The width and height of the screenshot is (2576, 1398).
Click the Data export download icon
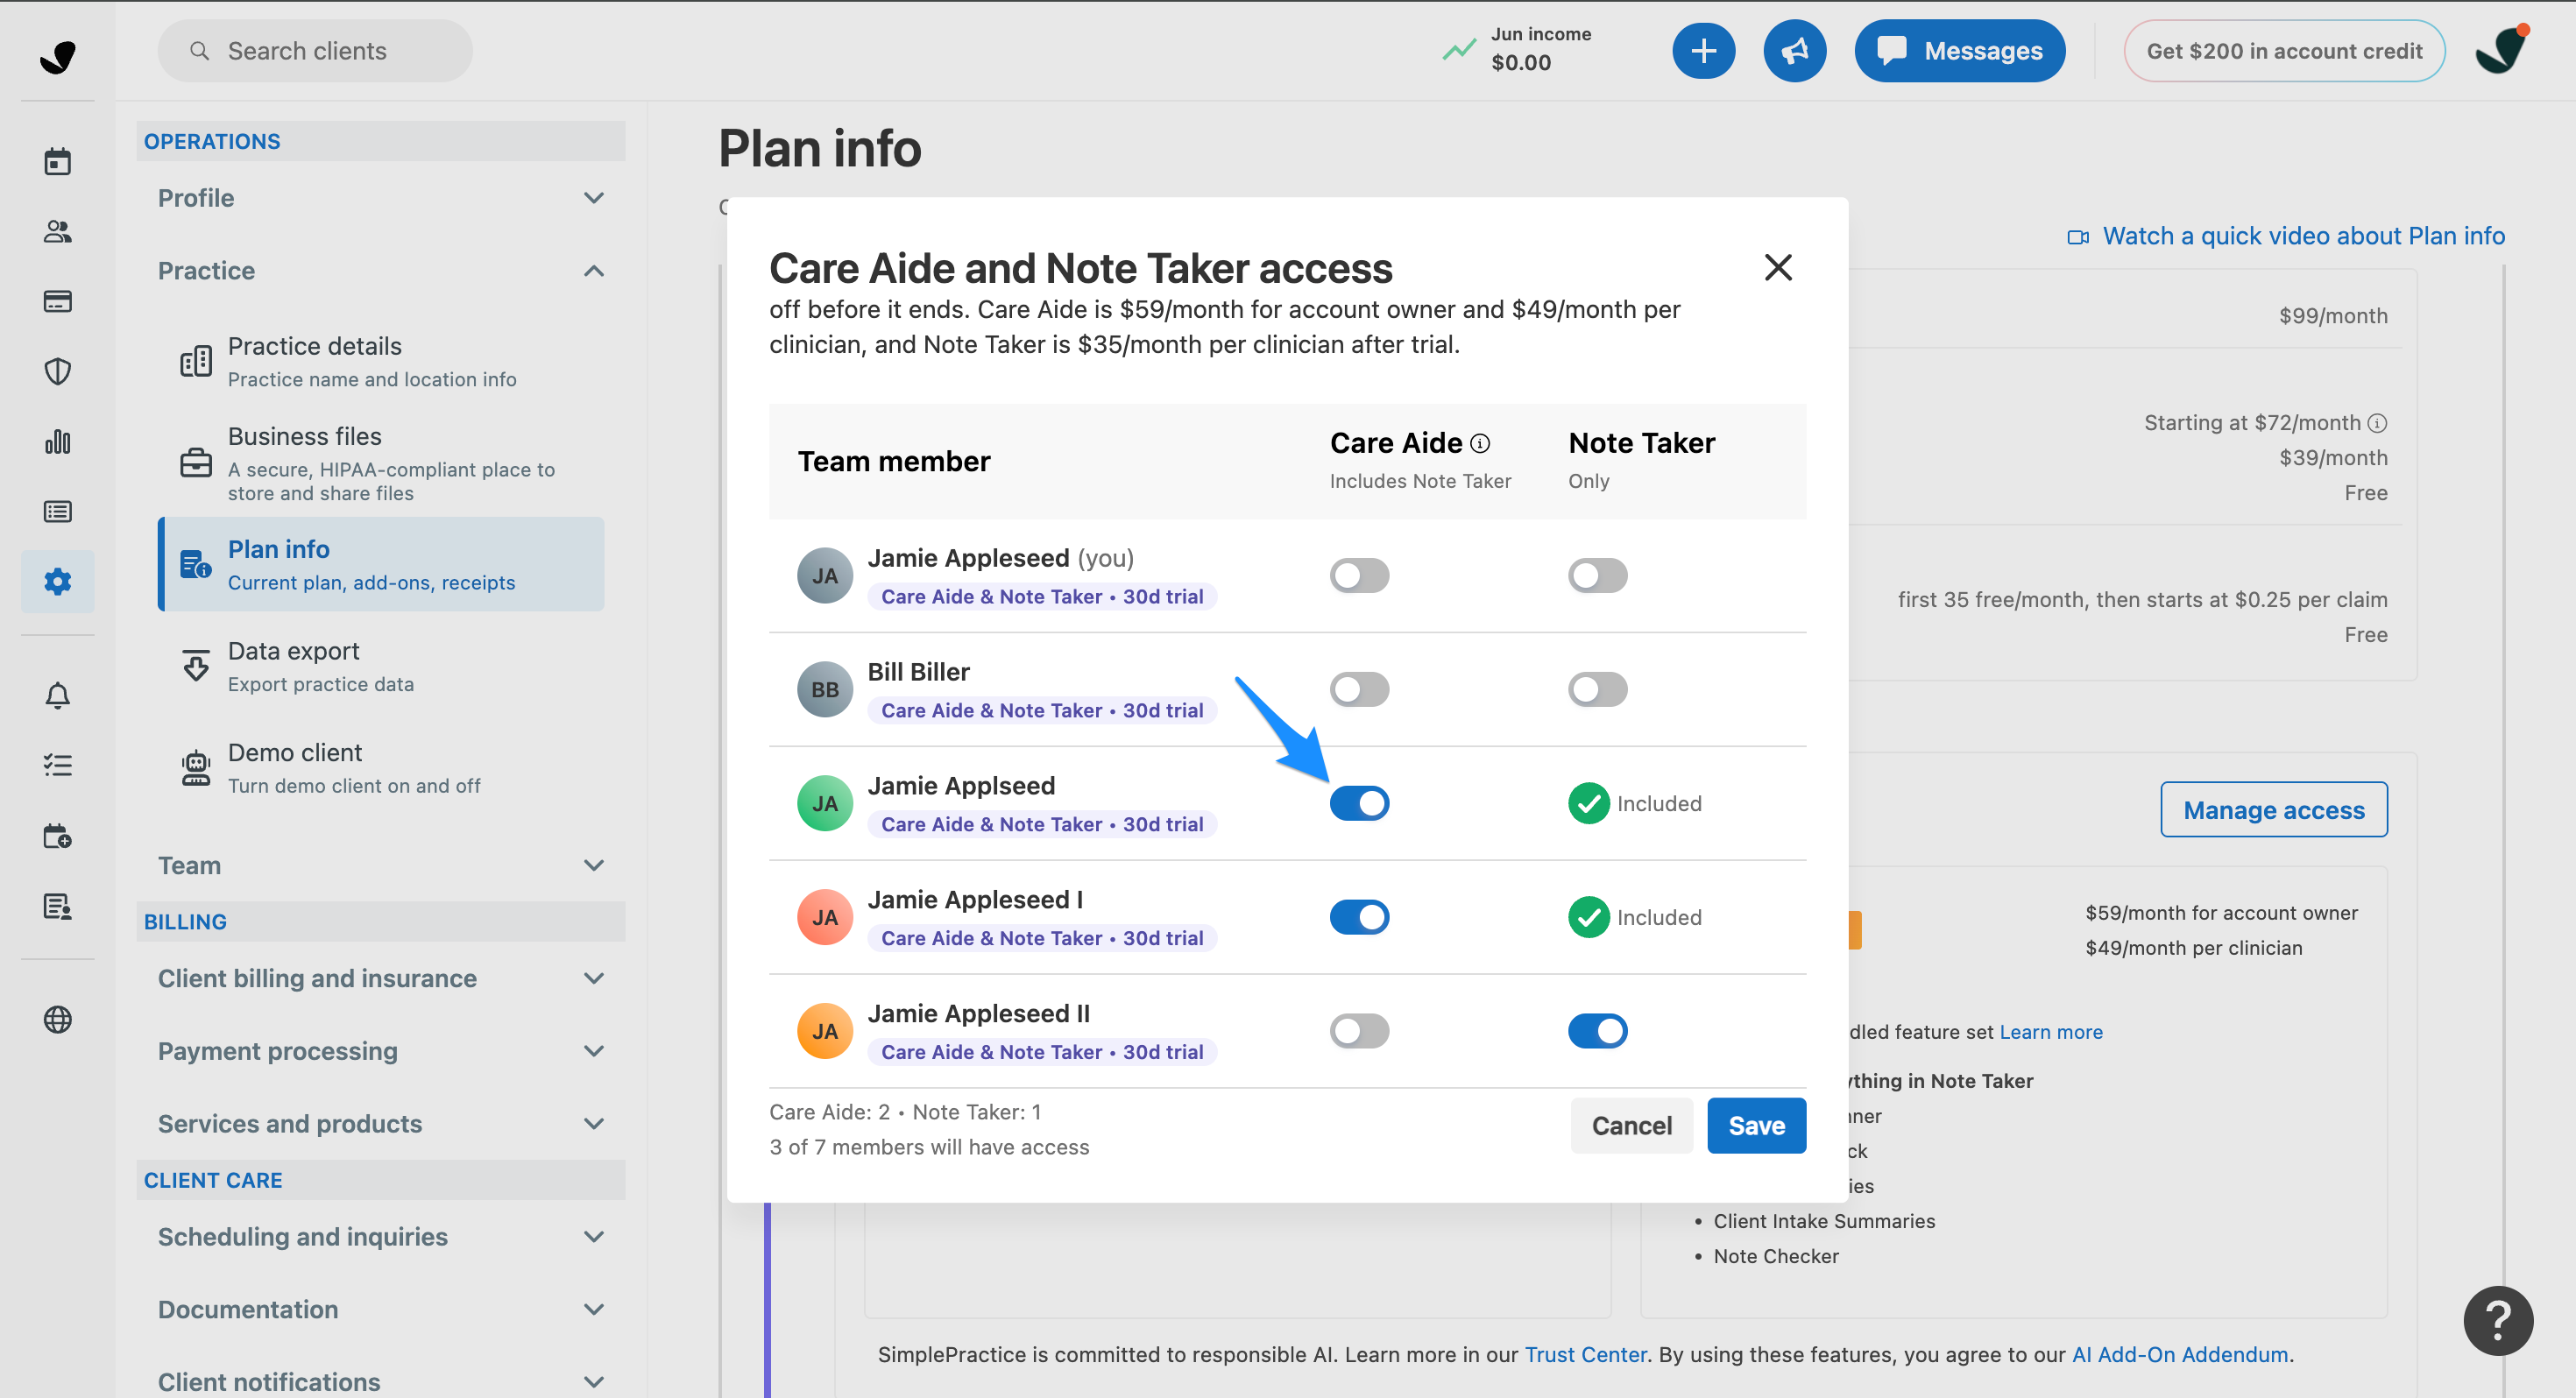(x=196, y=665)
